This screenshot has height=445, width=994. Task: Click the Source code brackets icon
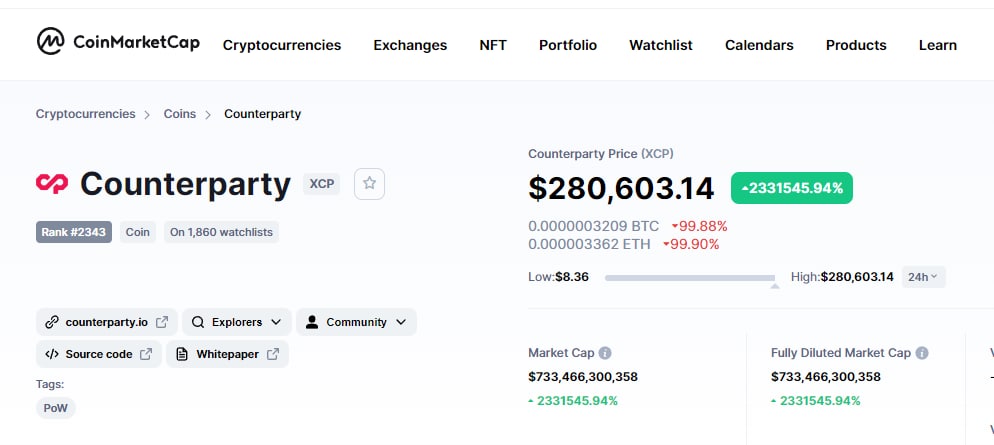coord(52,354)
